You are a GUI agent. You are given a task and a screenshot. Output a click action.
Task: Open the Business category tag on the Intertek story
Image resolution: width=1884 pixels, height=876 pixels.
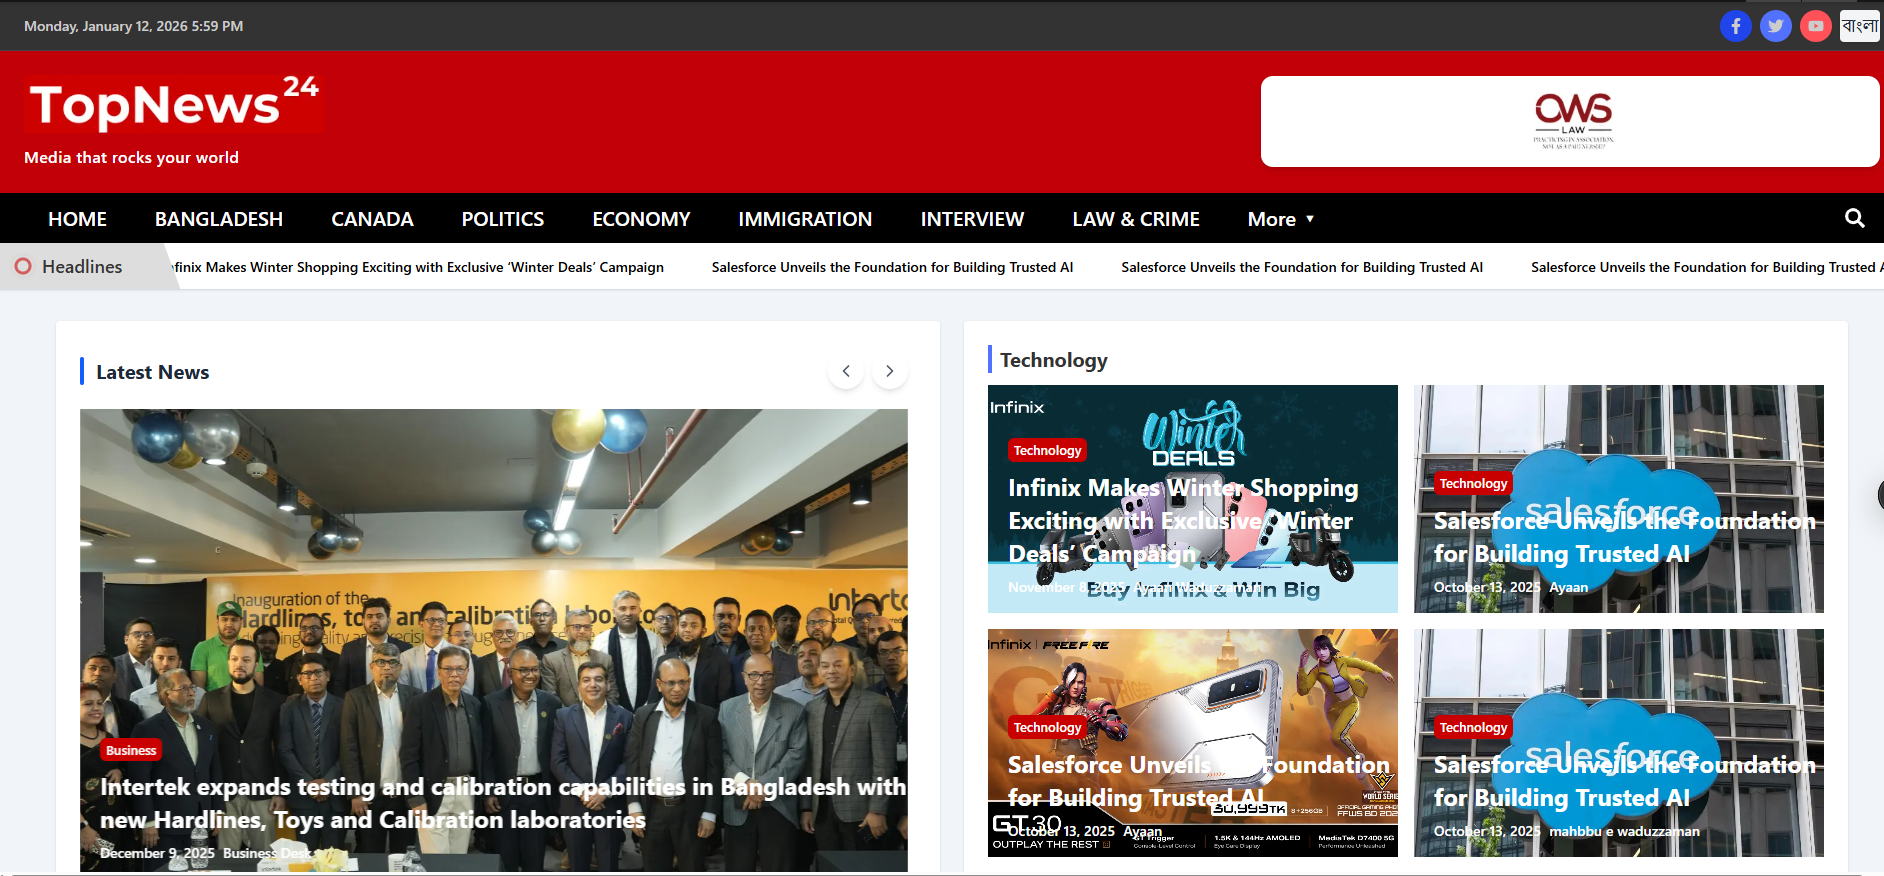pyautogui.click(x=131, y=750)
